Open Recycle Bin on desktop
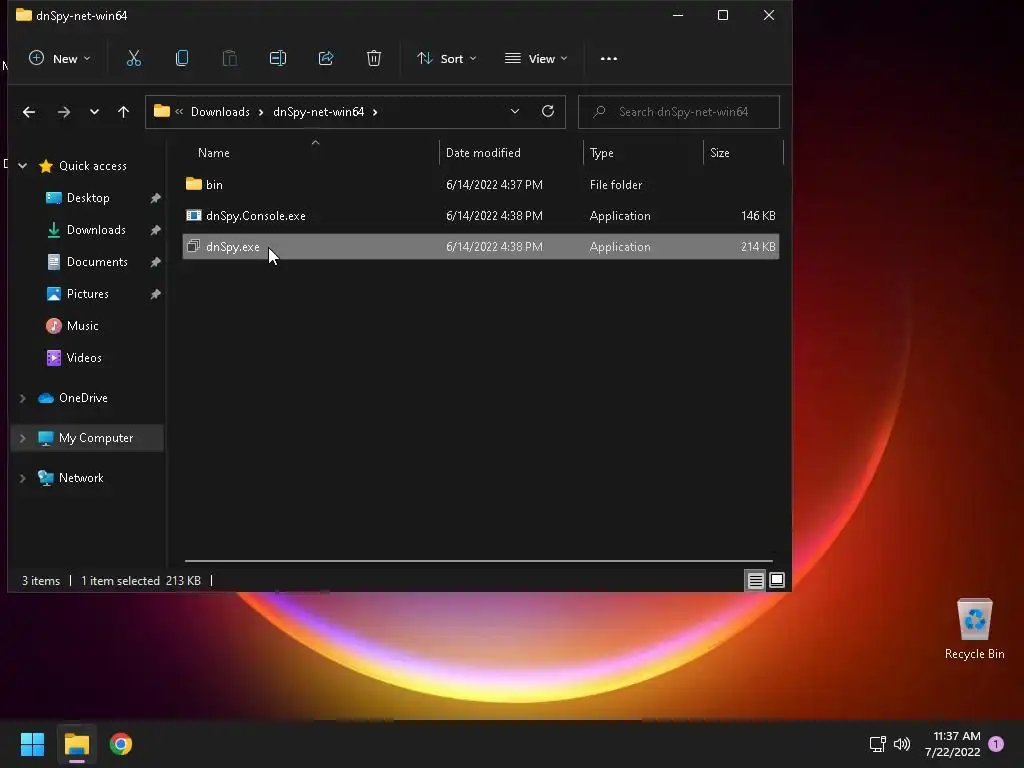1024x768 pixels. [x=974, y=628]
